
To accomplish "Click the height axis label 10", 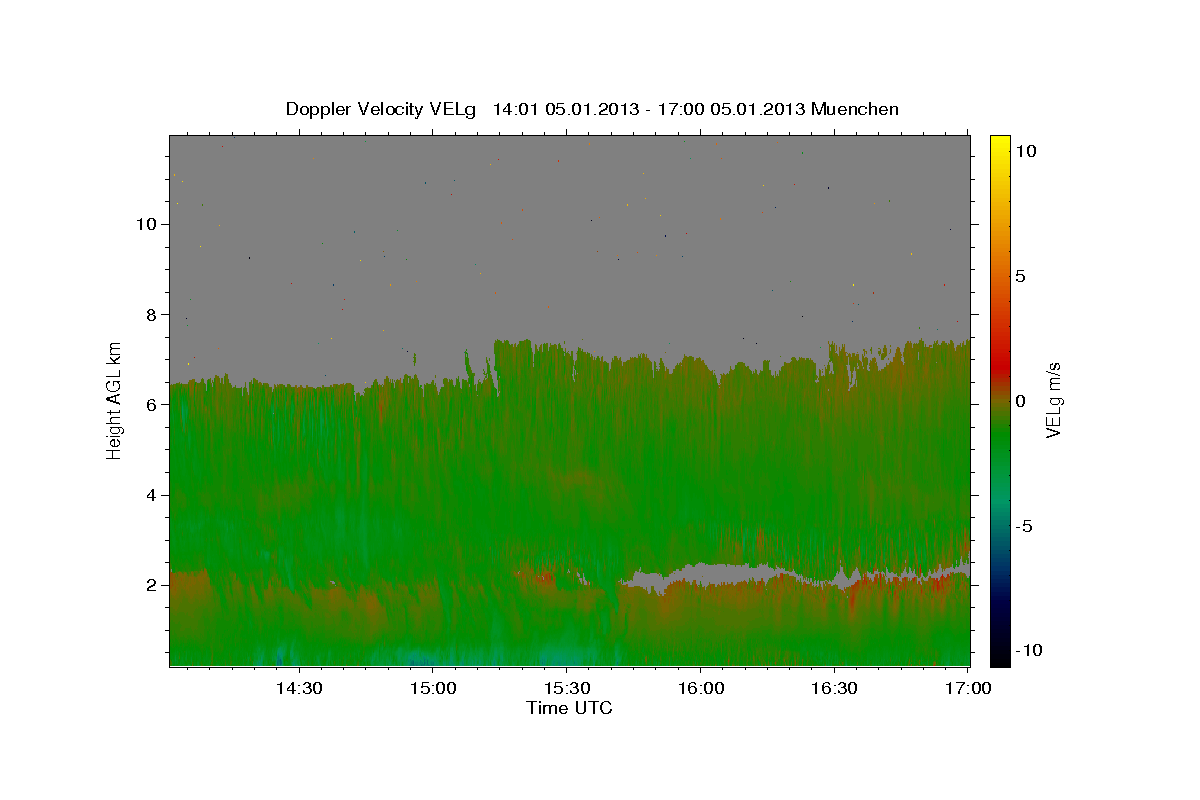I will [147, 224].
